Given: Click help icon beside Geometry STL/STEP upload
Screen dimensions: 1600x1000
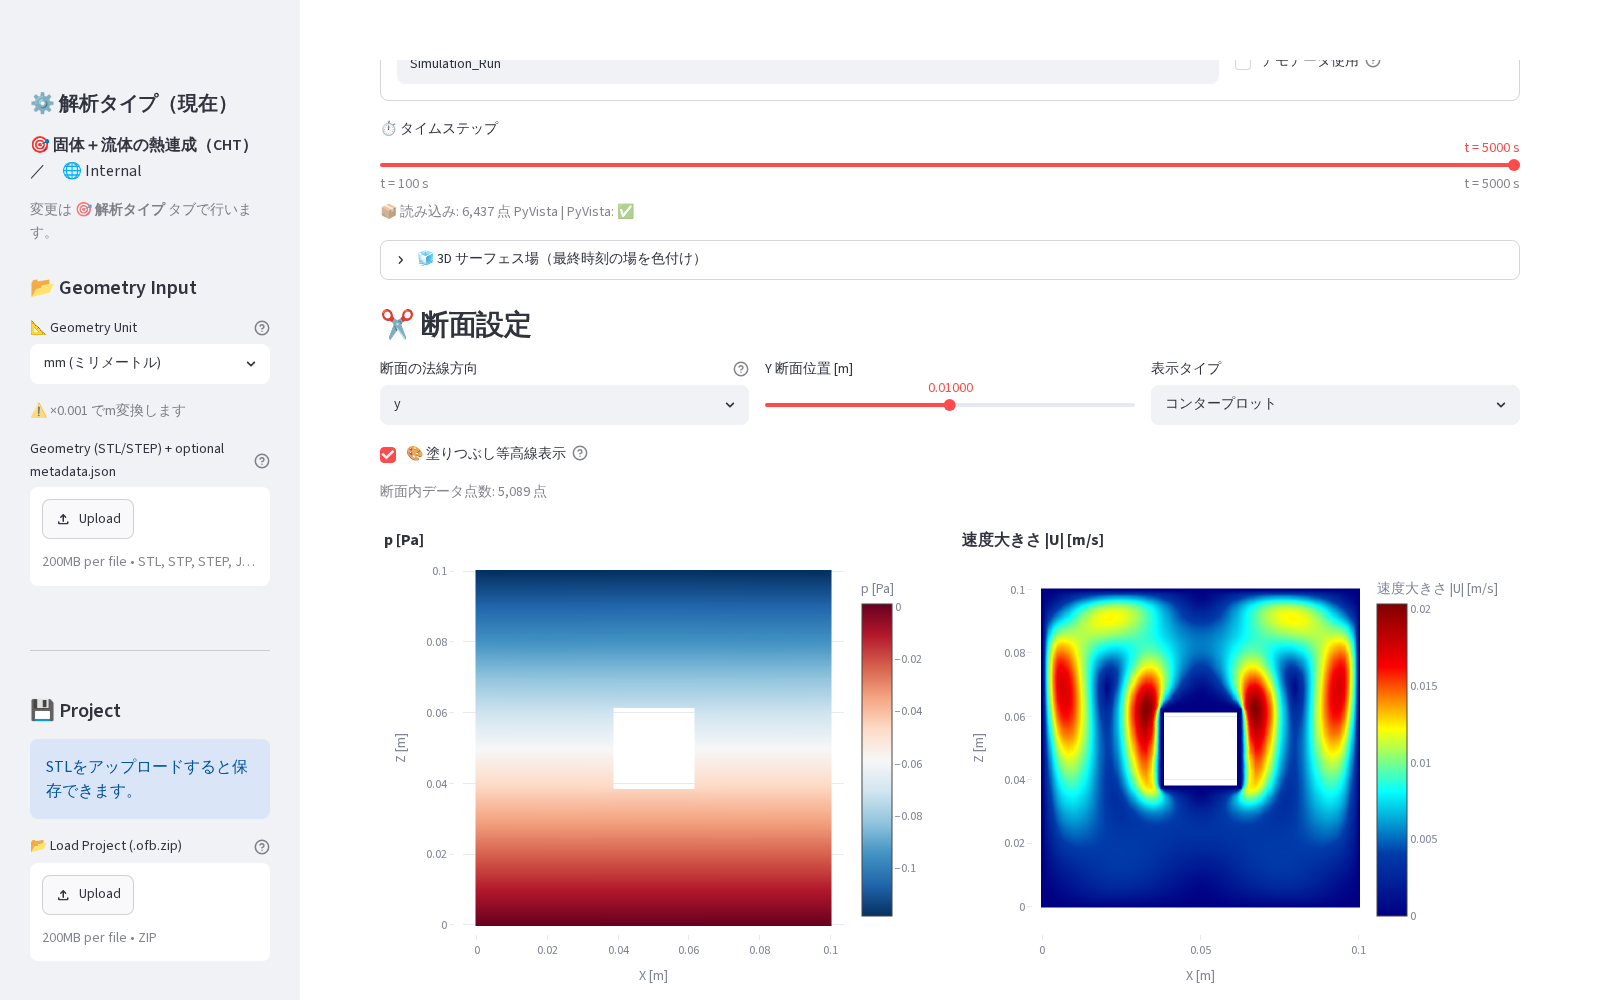Looking at the screenshot, I should click(262, 461).
